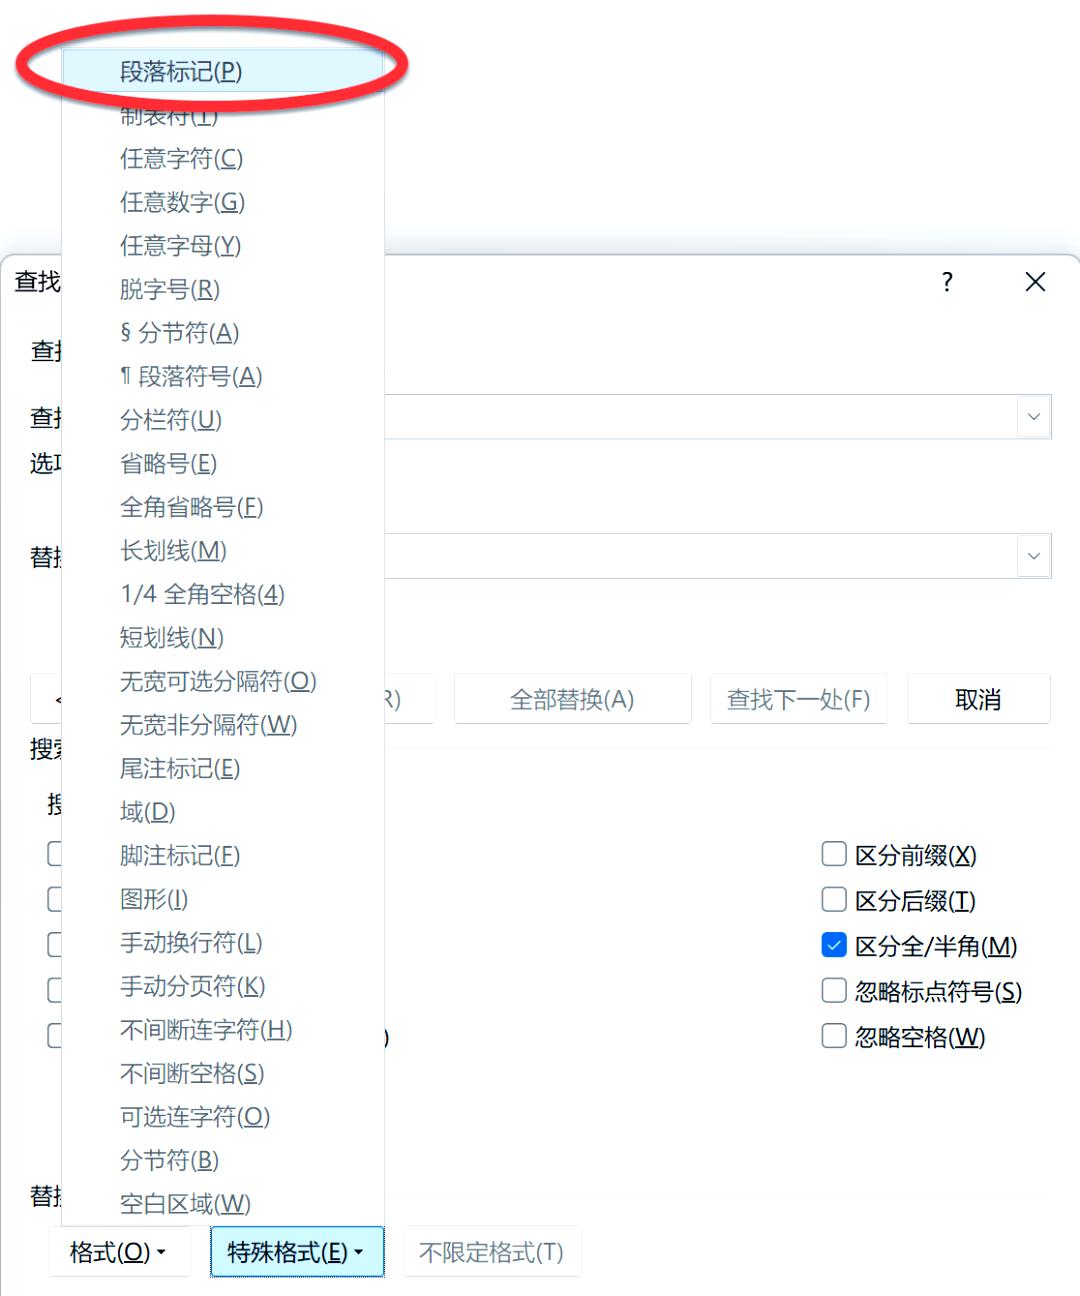Expand the find content dropdown arrow

(x=1033, y=417)
